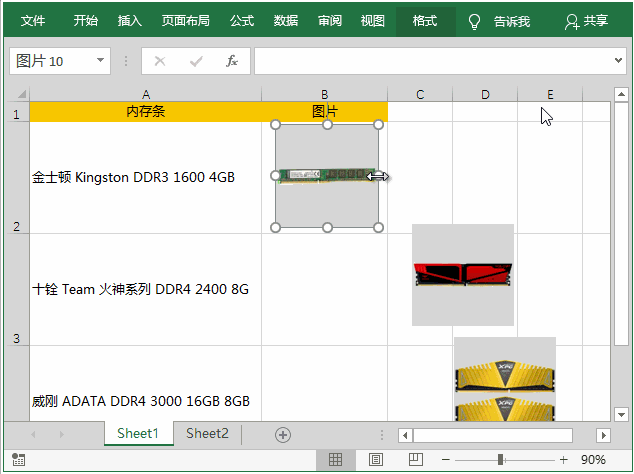Open the 文件 menu tab

(33, 21)
